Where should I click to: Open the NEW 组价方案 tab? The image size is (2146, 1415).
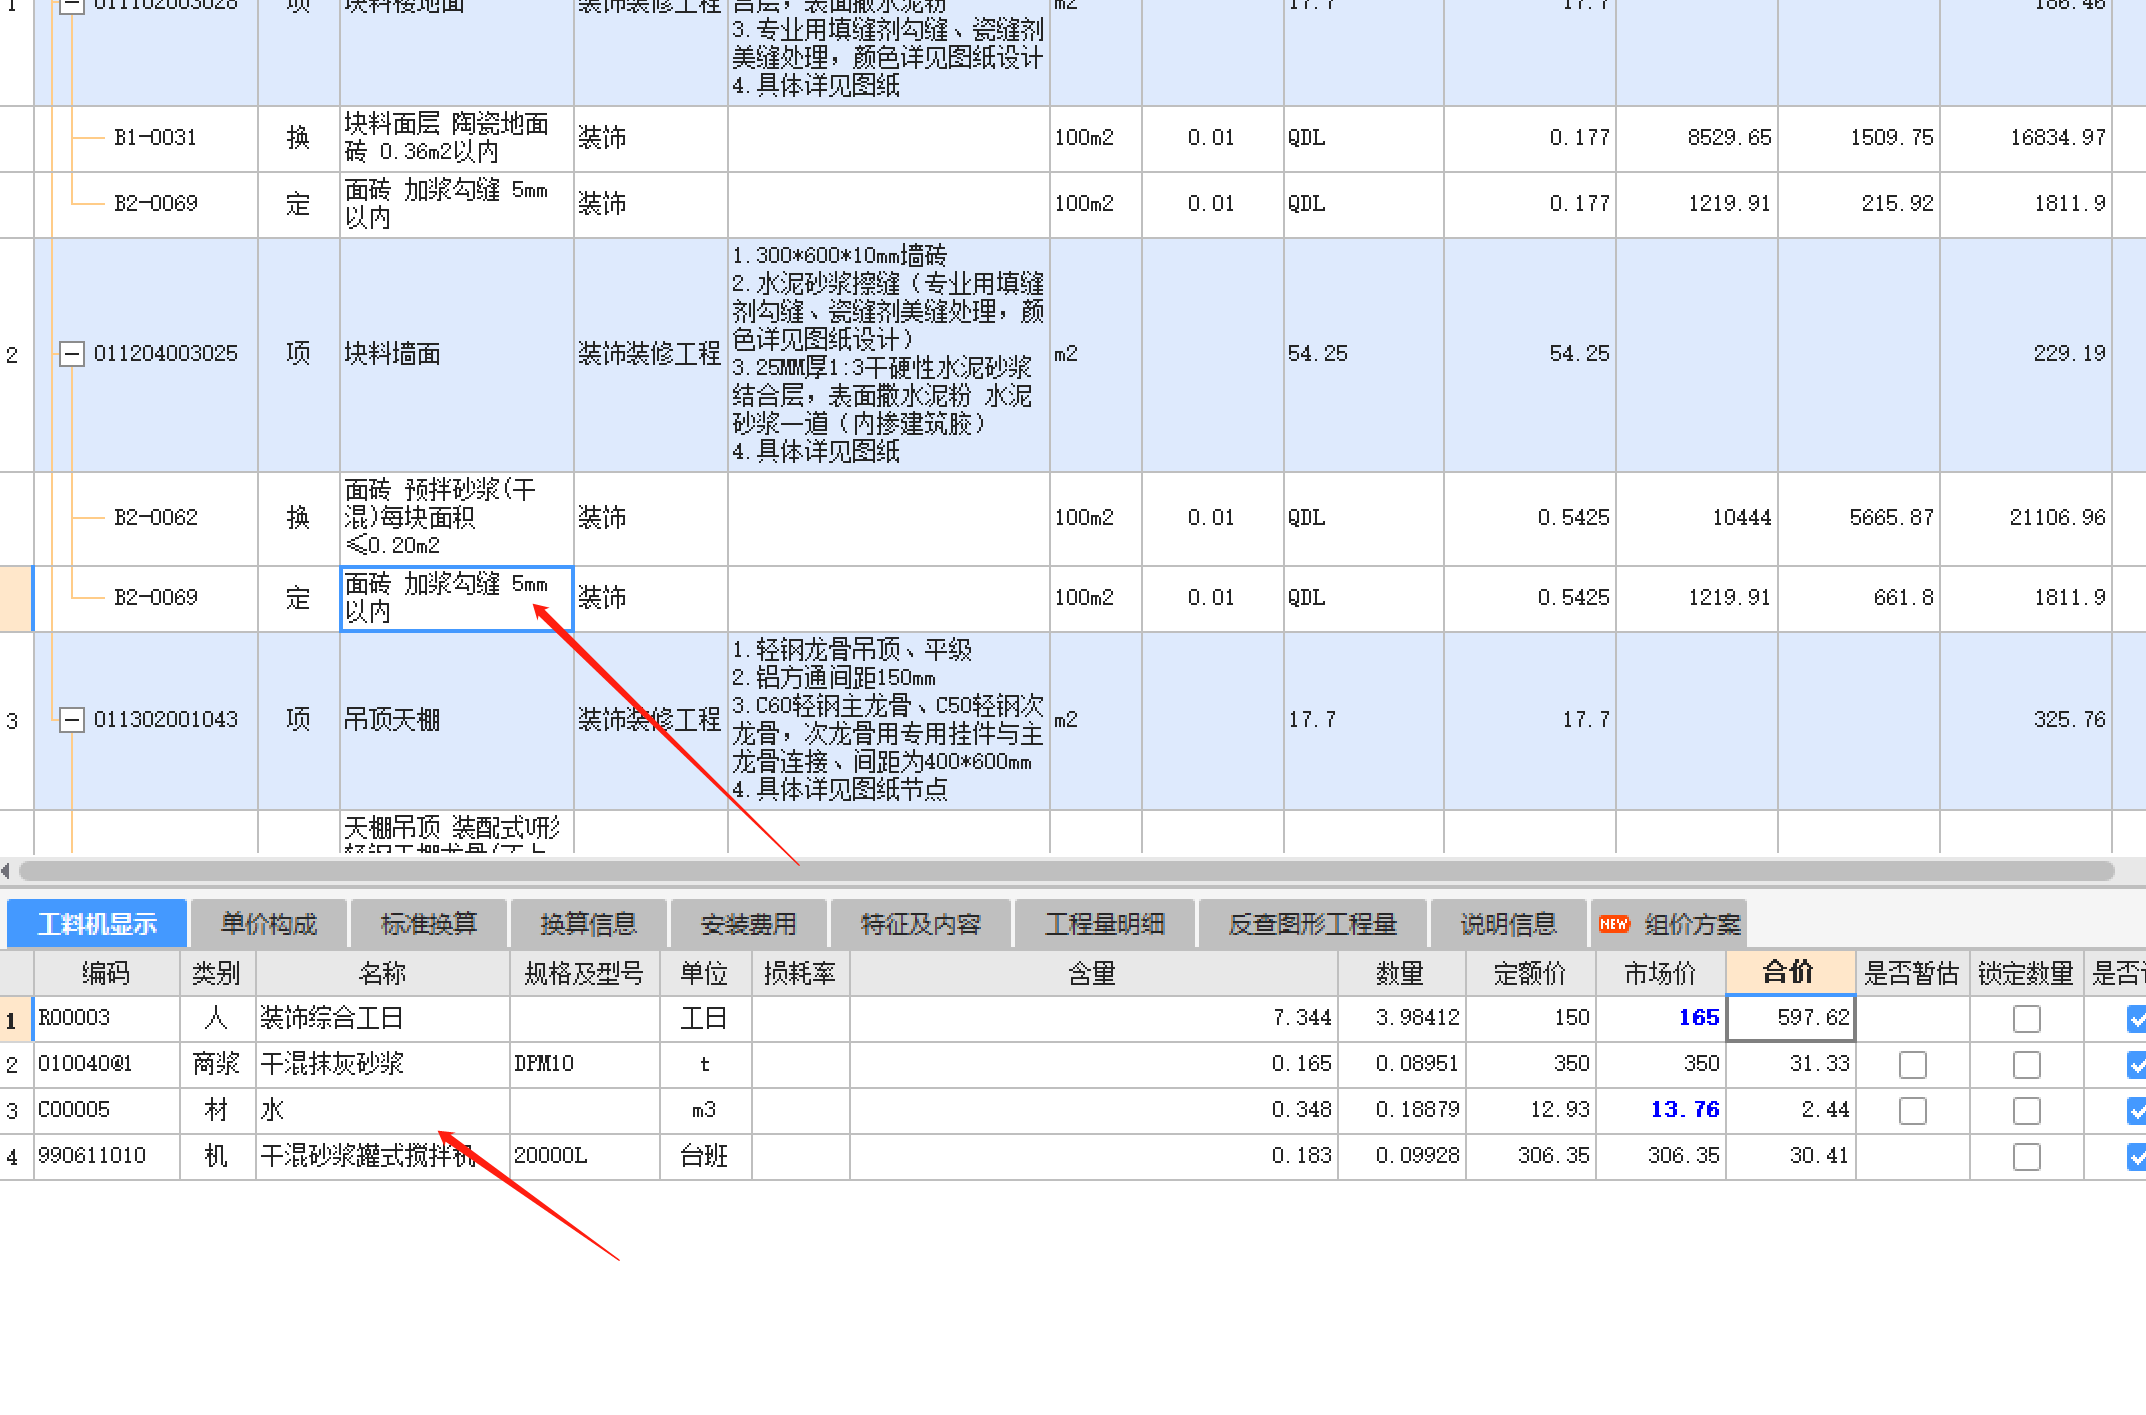[x=1669, y=923]
